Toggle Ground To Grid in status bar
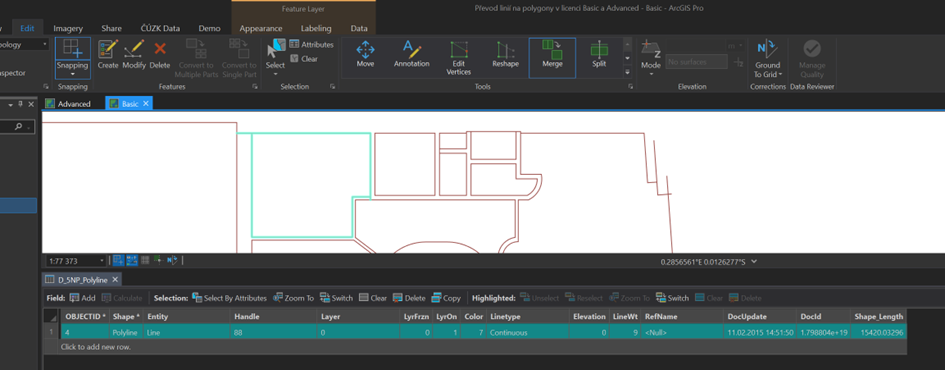The image size is (945, 370). tap(172, 260)
